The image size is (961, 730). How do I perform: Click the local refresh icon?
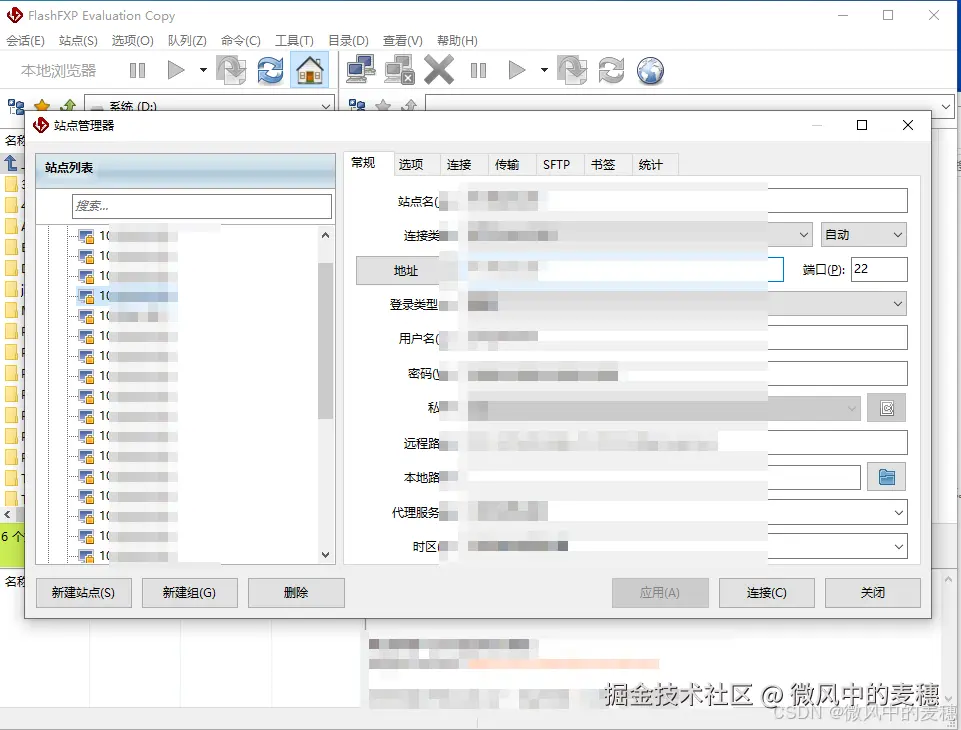pos(270,70)
